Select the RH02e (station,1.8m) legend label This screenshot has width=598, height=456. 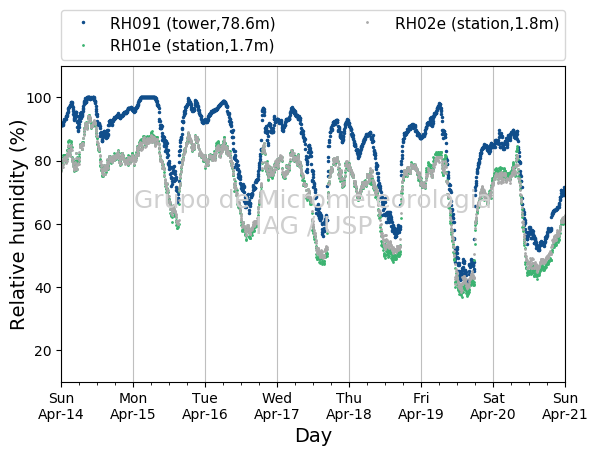[477, 24]
